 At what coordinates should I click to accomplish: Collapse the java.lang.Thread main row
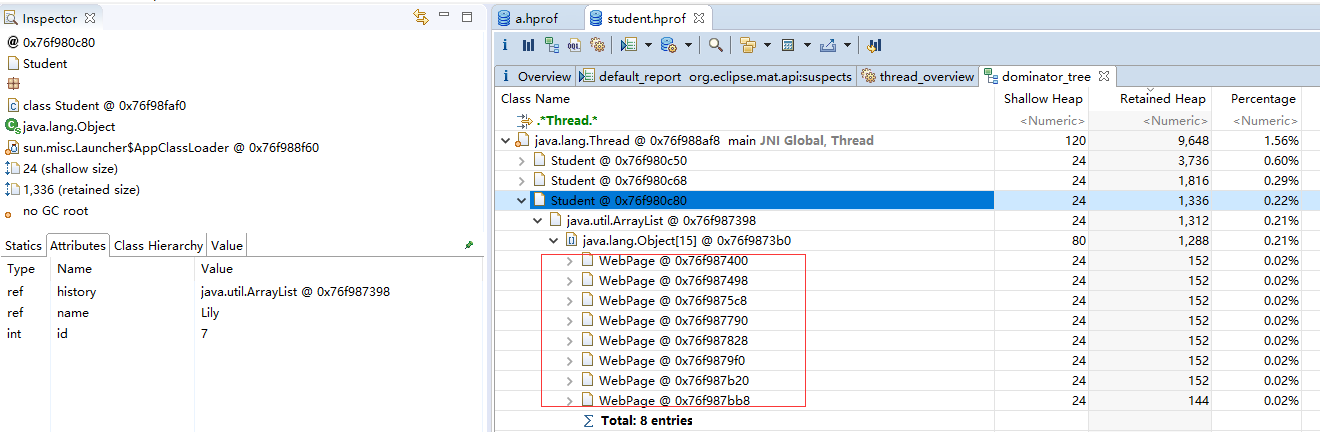505,141
